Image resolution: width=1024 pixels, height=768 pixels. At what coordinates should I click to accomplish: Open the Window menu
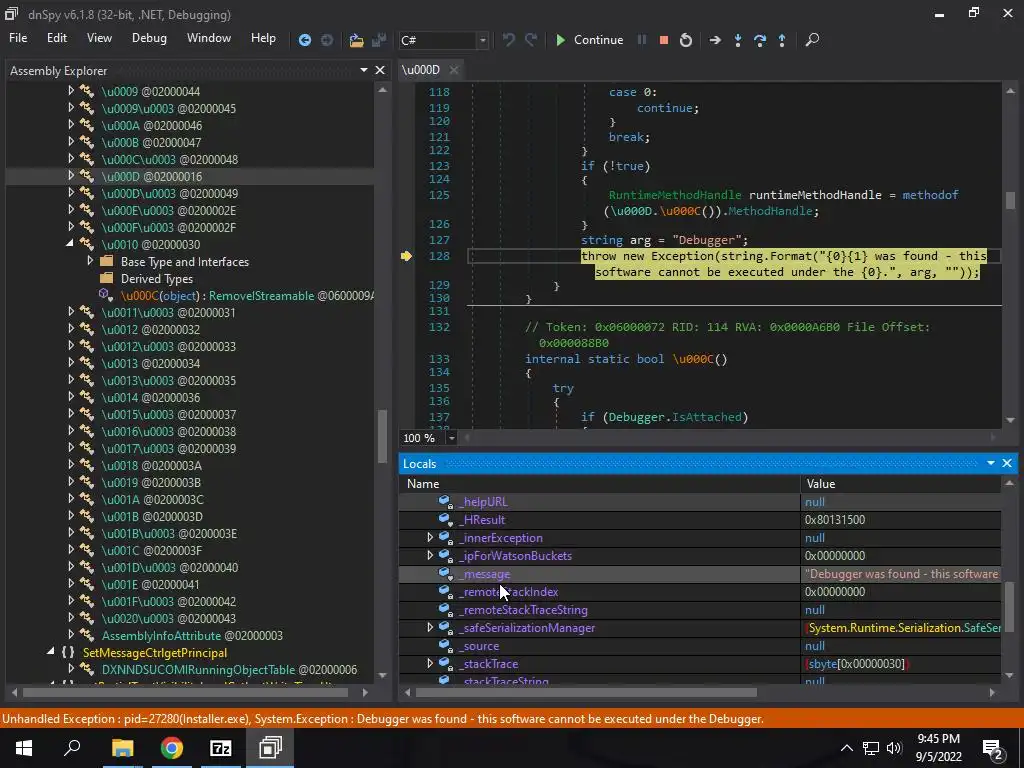click(208, 38)
